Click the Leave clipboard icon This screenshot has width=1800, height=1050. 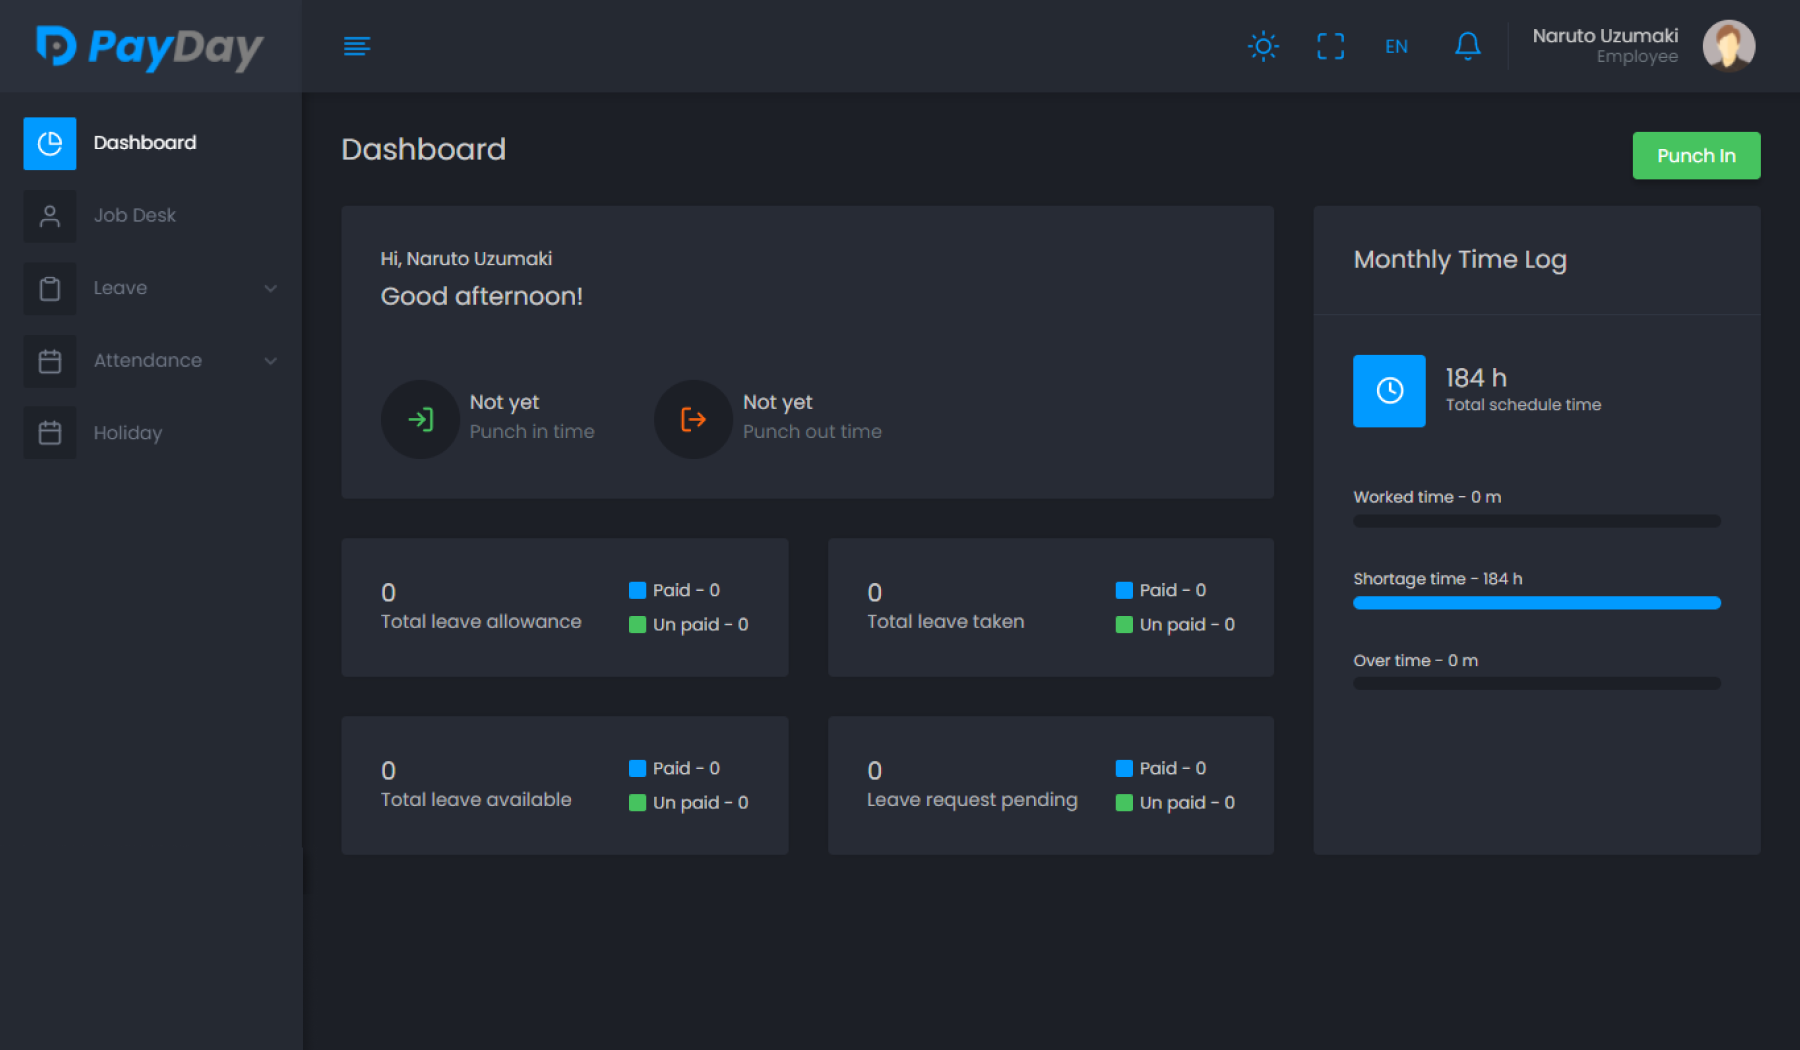click(50, 288)
